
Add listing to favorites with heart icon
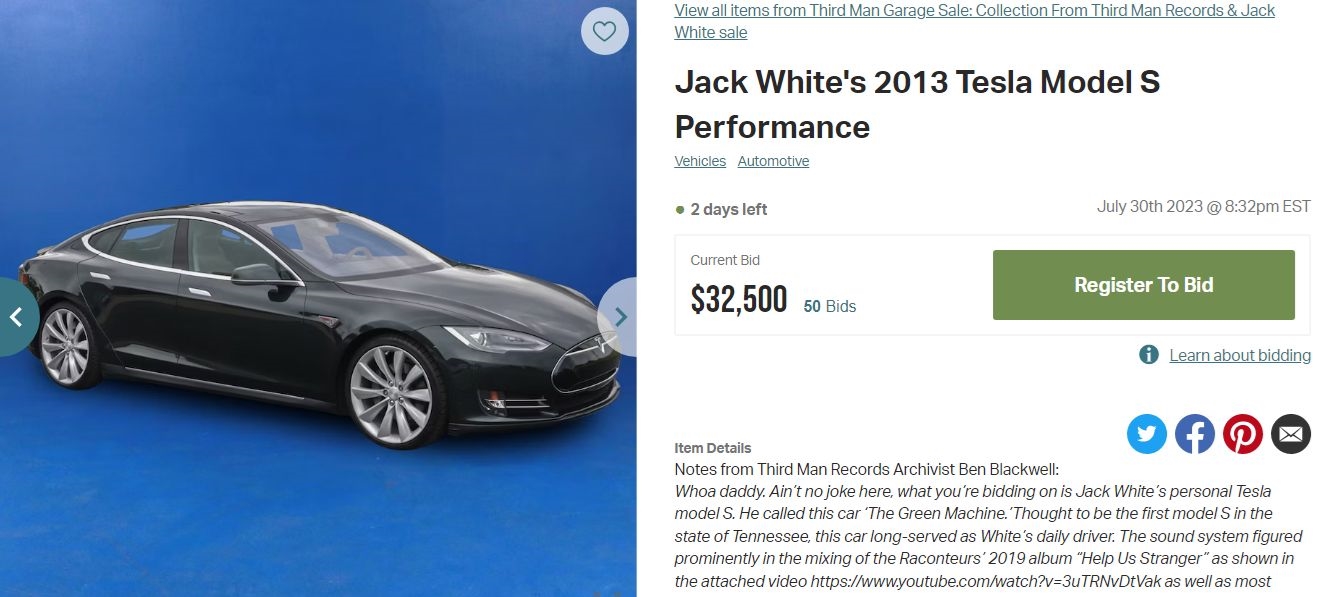(x=604, y=31)
